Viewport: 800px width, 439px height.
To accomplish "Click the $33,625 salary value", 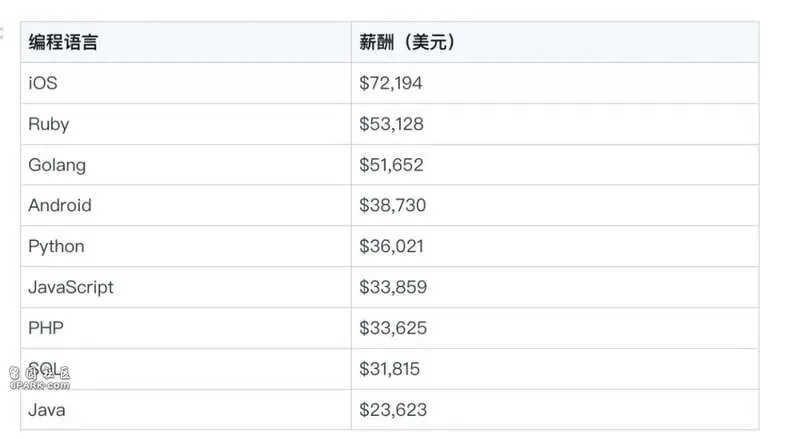I will pyautogui.click(x=393, y=328).
